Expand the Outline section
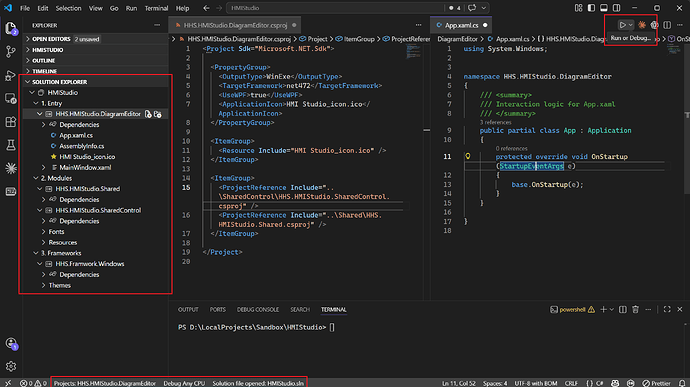This screenshot has width=690, height=387. [x=95, y=60]
